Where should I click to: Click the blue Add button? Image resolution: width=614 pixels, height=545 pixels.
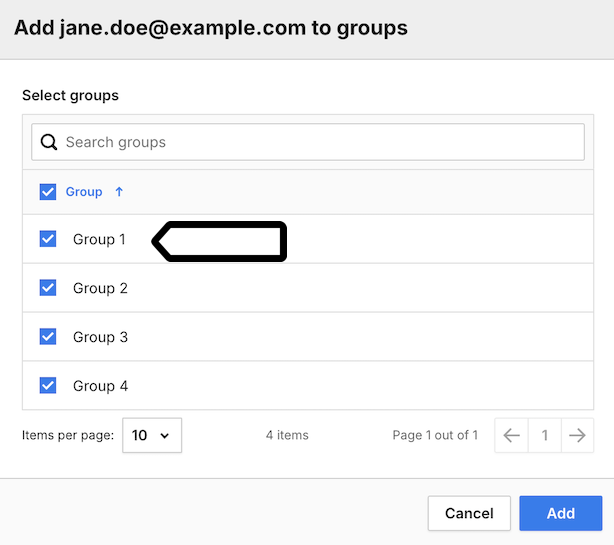coord(561,513)
